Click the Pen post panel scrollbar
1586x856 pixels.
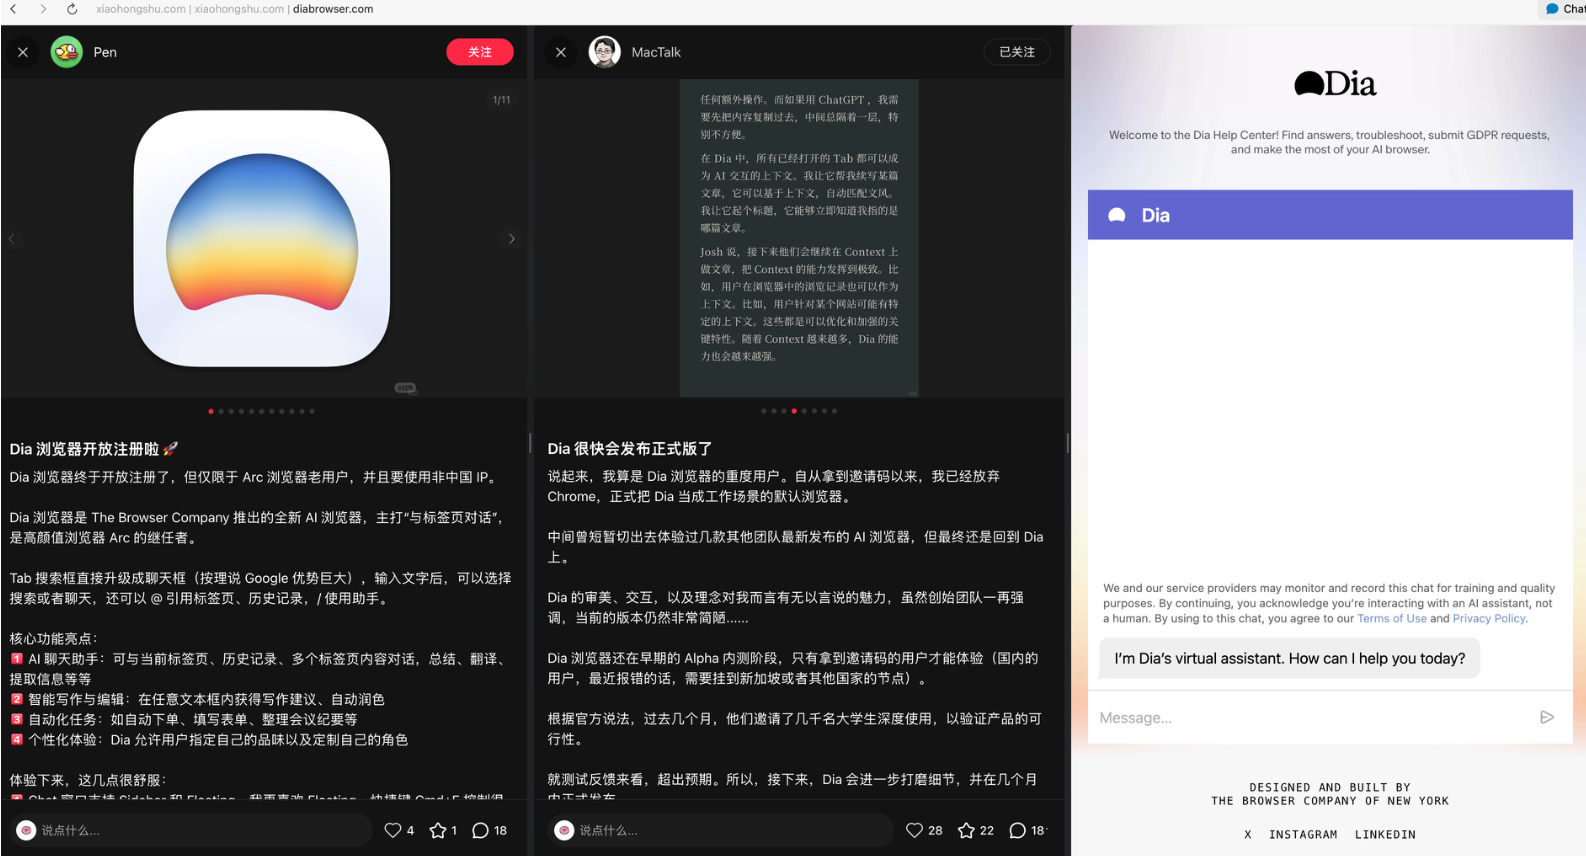530,442
